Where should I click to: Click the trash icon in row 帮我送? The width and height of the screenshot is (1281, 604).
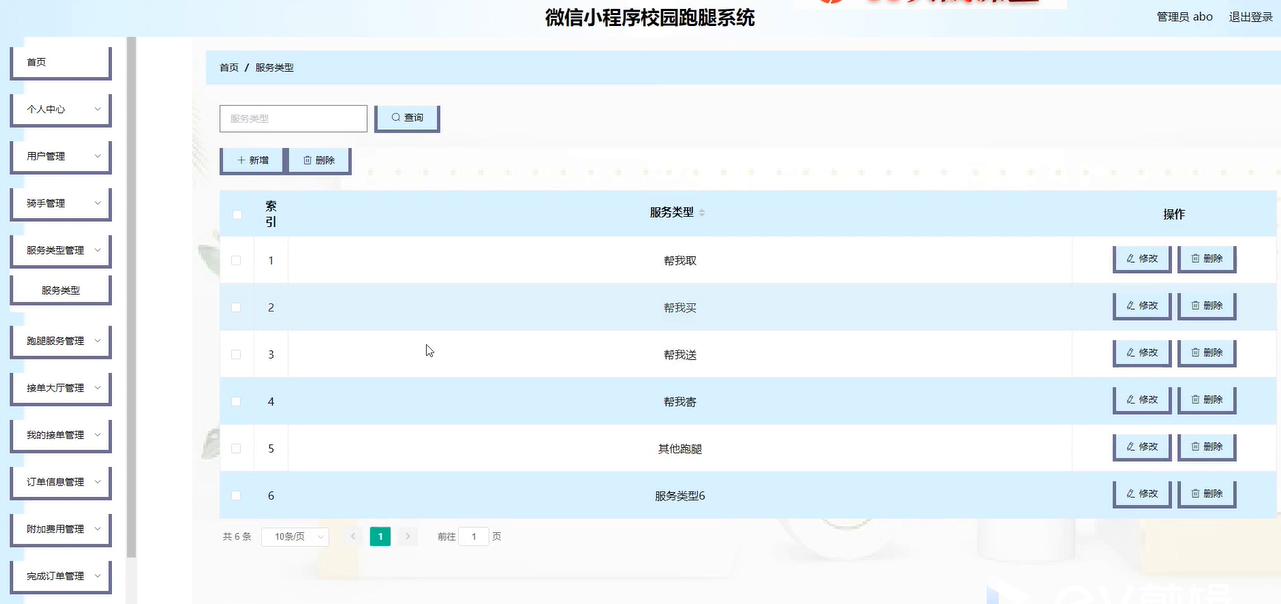(1196, 352)
